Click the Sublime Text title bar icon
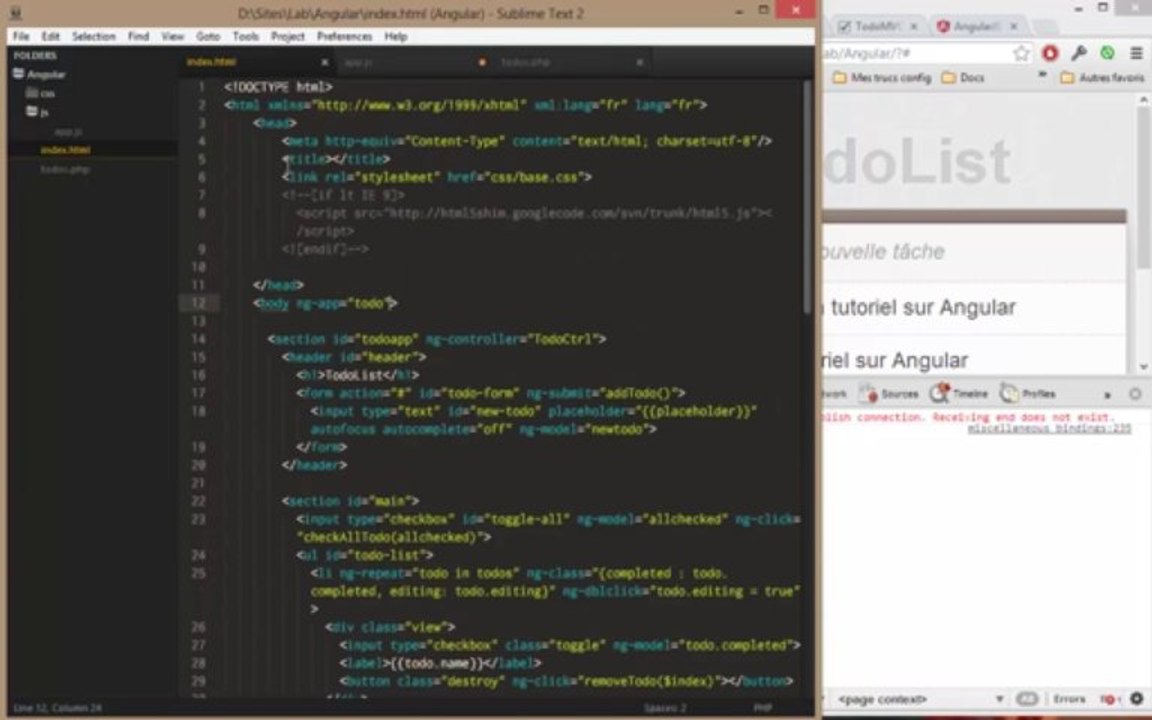This screenshot has height=720, width=1152. click(x=16, y=12)
